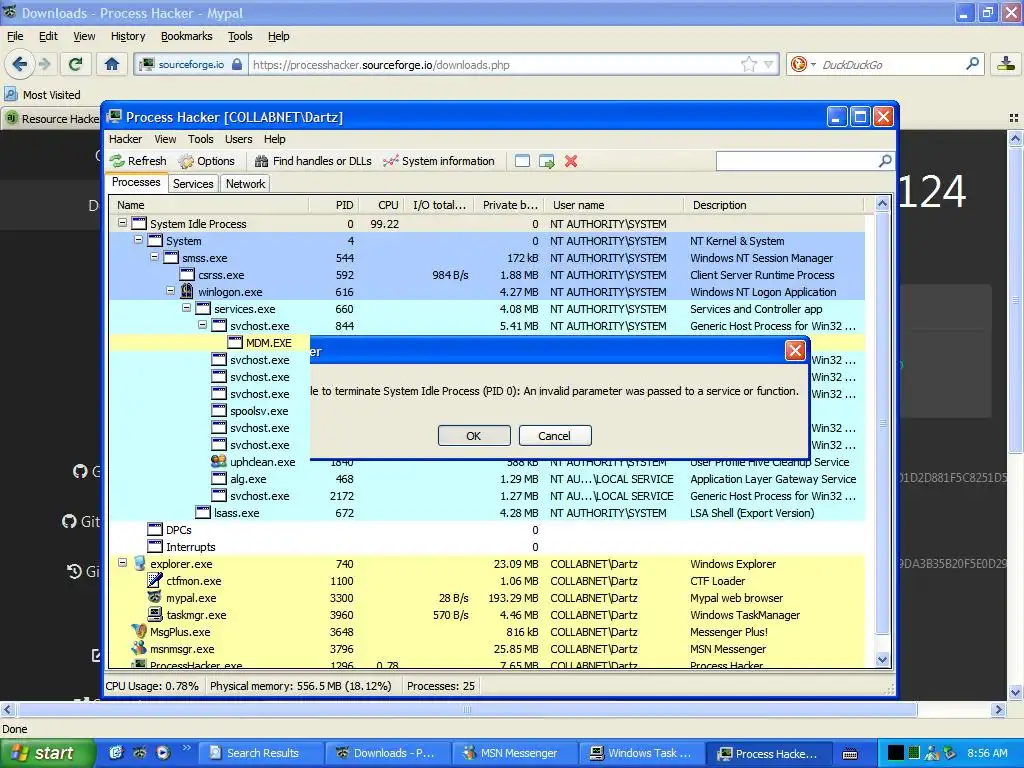Collapse the System process node
This screenshot has width=1024, height=768.
point(138,240)
